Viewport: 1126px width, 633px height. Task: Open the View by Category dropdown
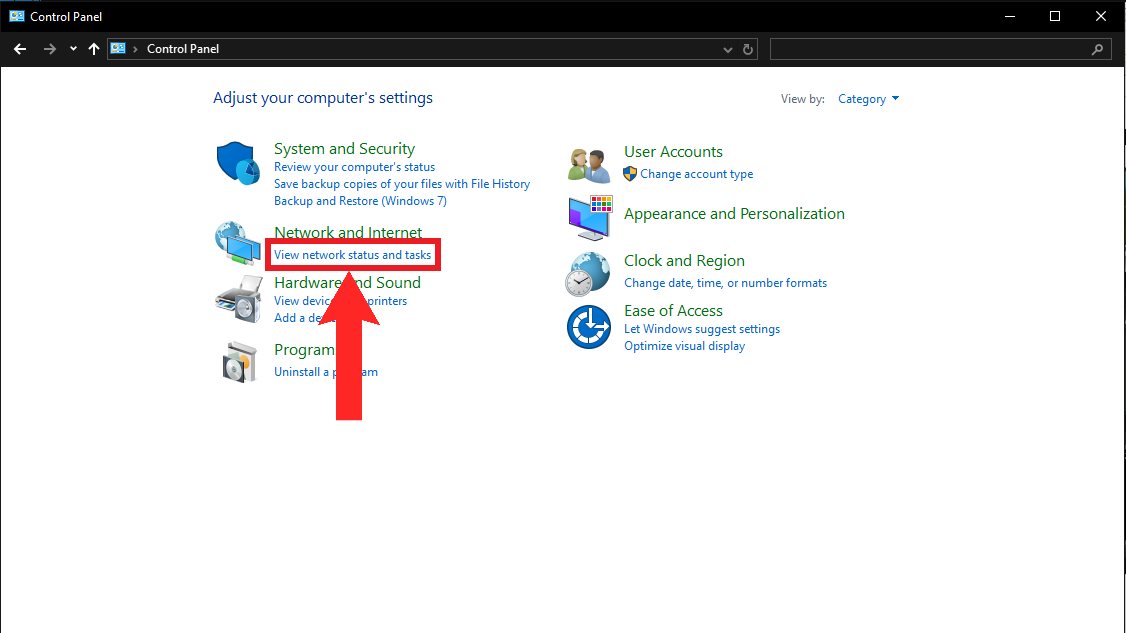point(868,99)
